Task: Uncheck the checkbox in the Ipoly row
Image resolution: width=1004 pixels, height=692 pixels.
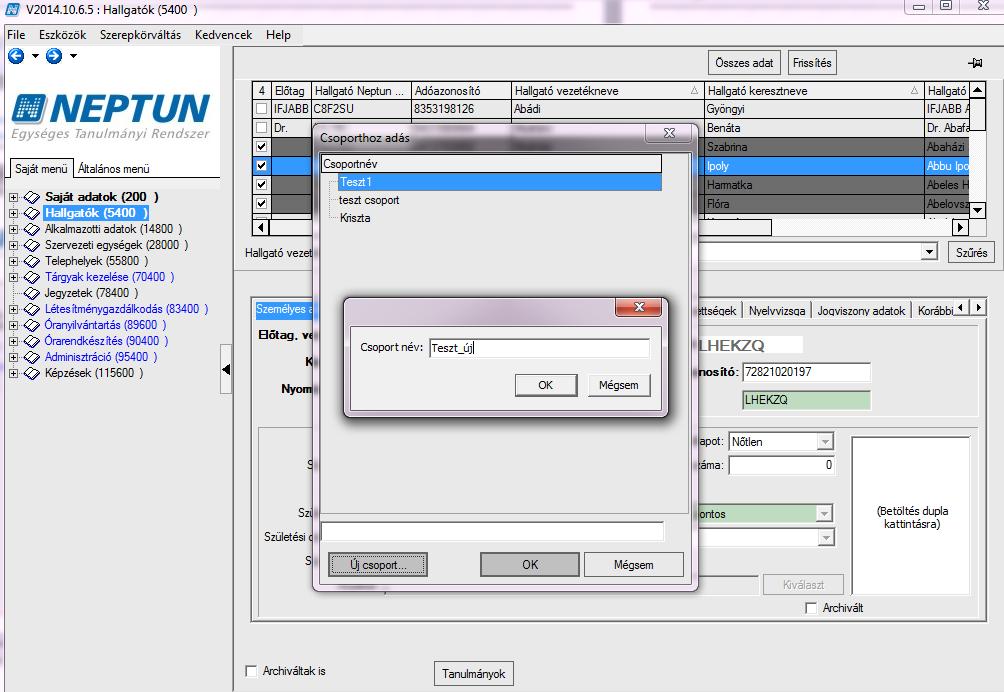Action: tap(261, 166)
